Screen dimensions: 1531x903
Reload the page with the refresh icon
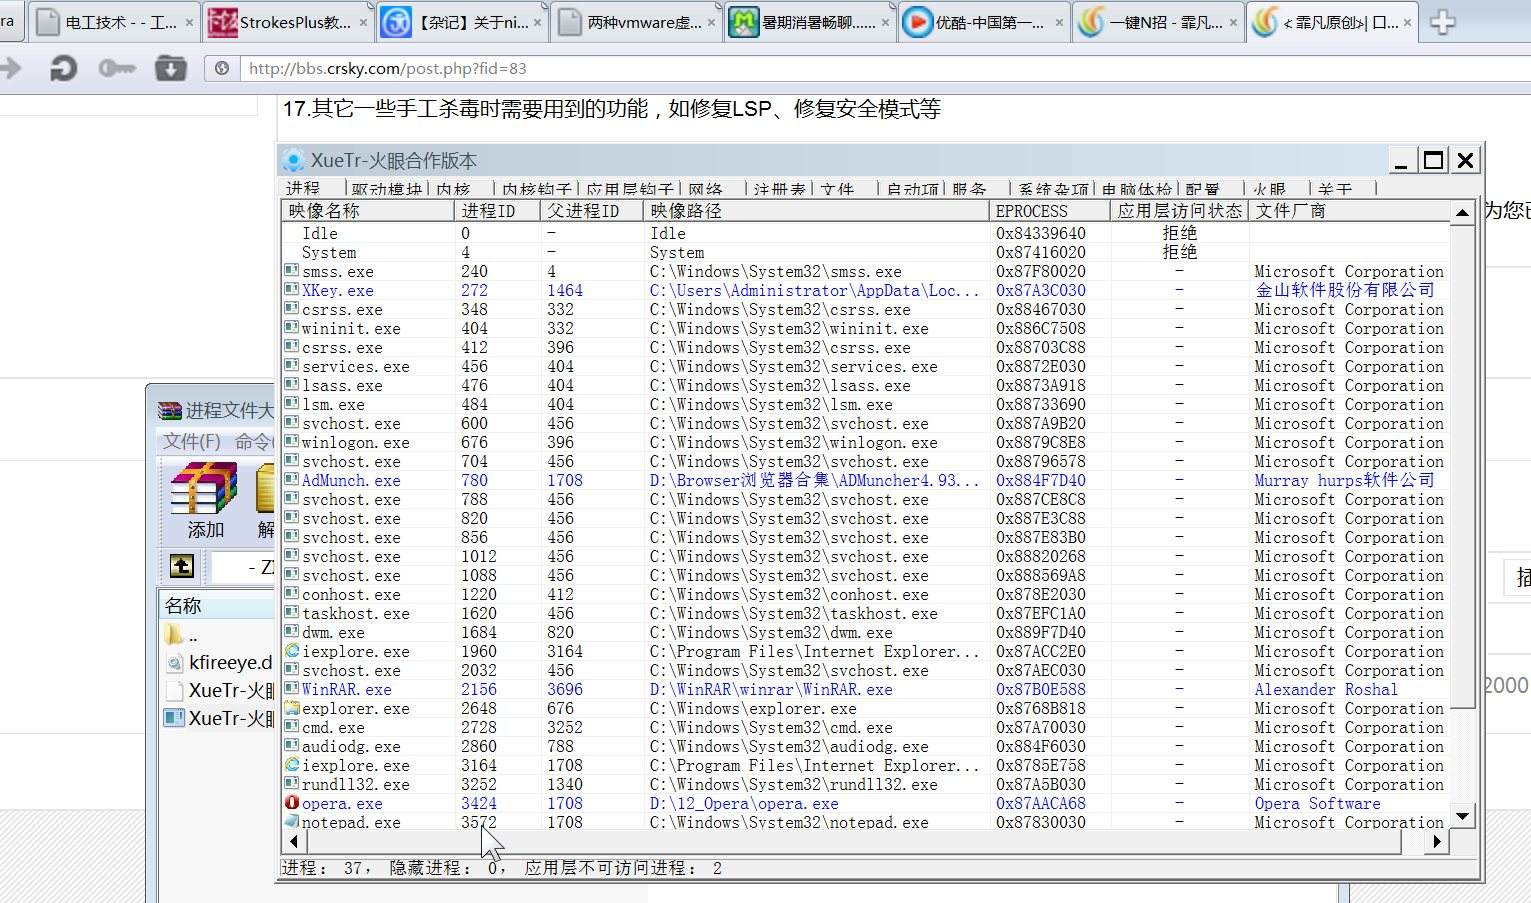click(63, 68)
